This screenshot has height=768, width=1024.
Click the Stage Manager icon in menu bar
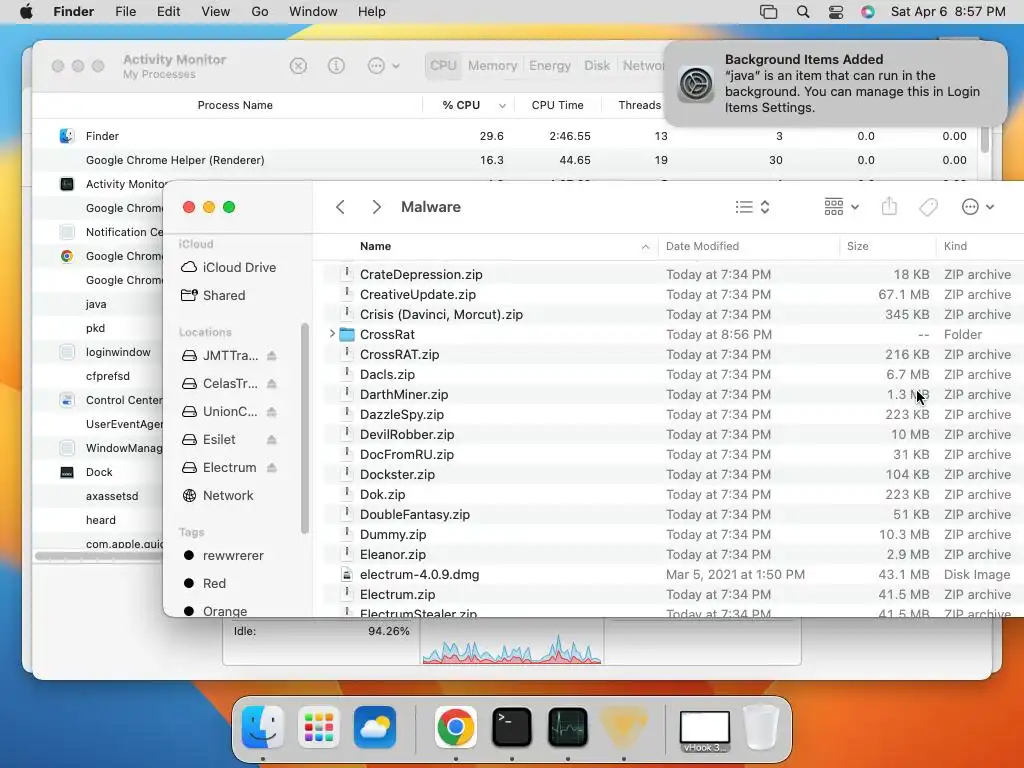[769, 12]
